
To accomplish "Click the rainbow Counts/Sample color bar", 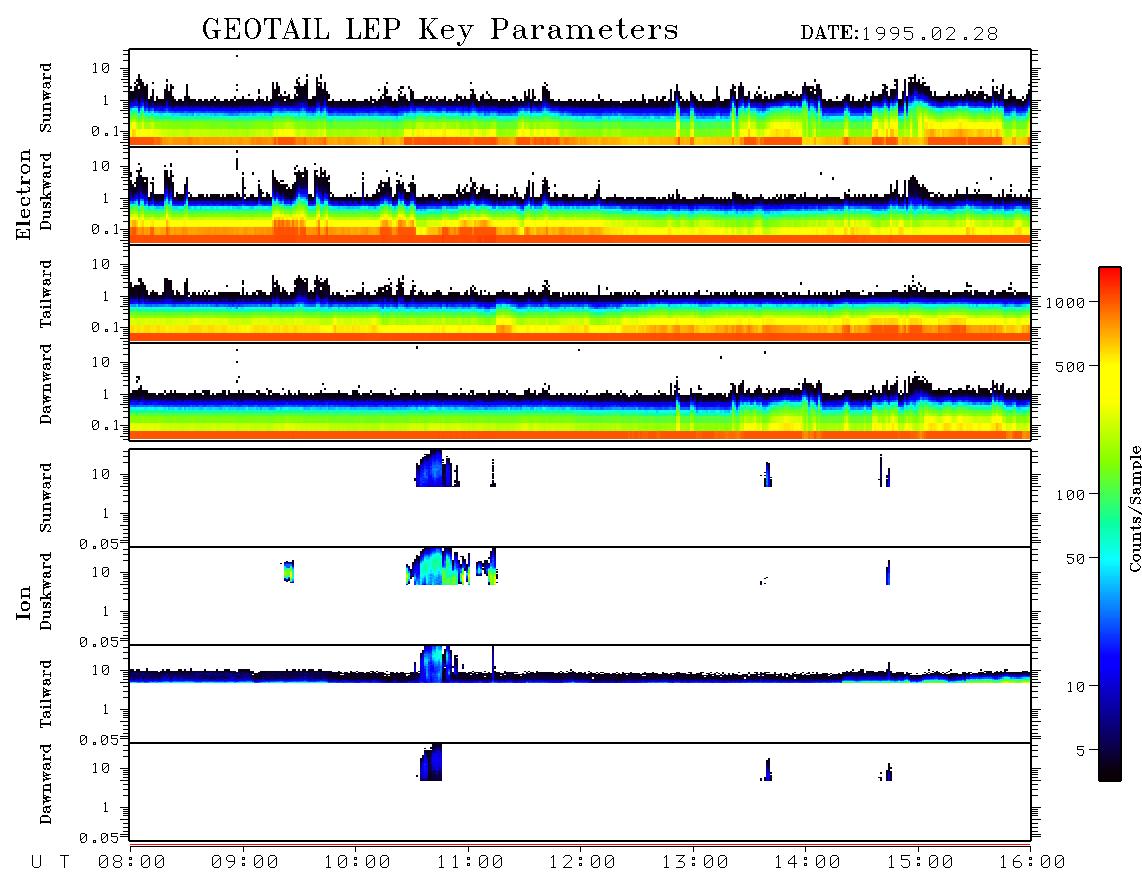I will 1109,524.
